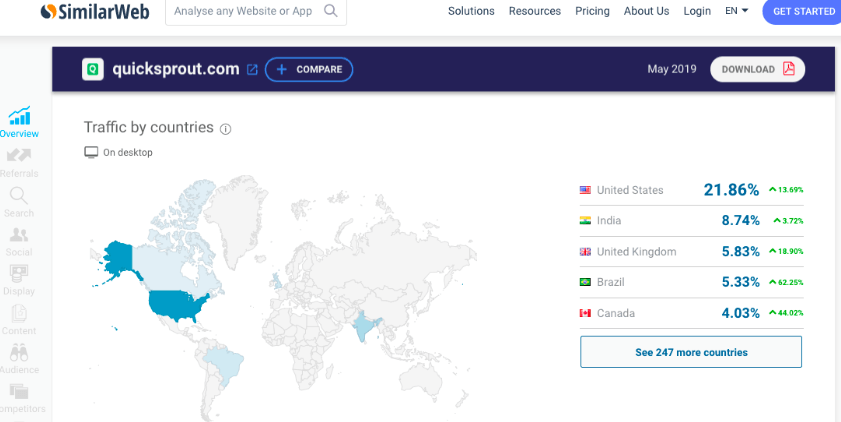Go to Social sidebar section

pyautogui.click(x=19, y=235)
